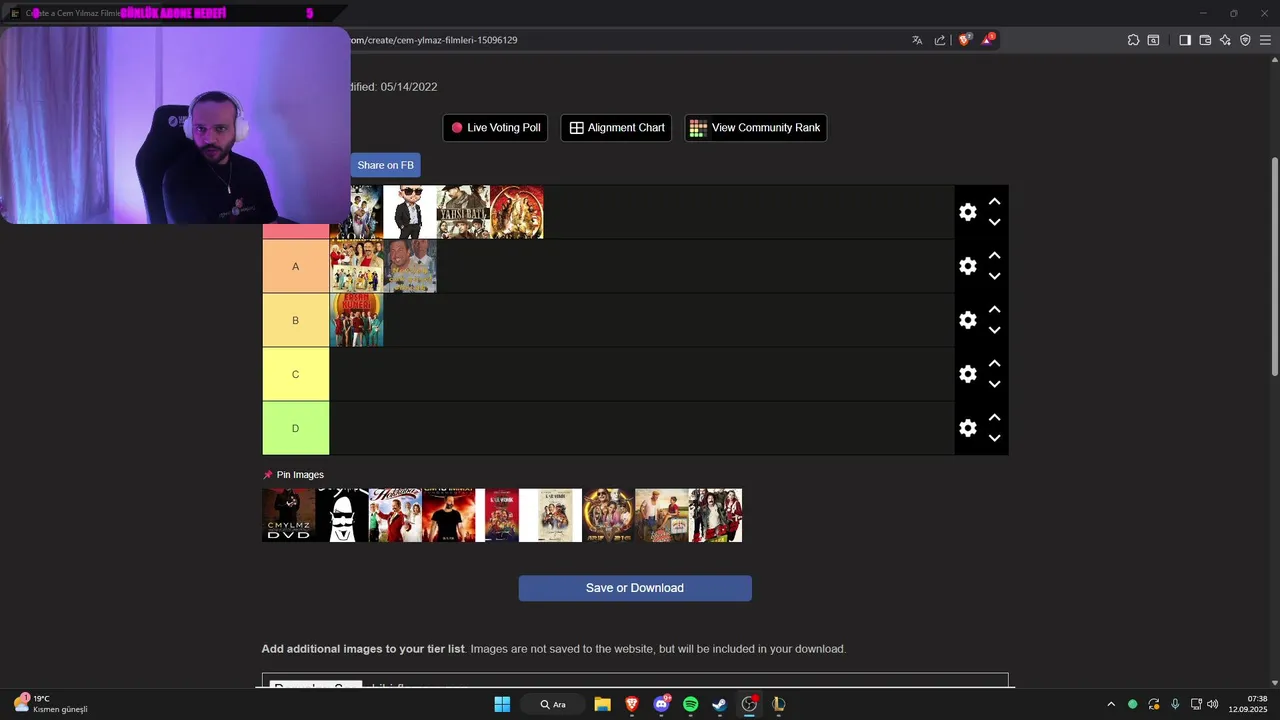This screenshot has height=720, width=1280.
Task: Select the Erşan Kuneri poster in tier B
Action: click(x=356, y=320)
